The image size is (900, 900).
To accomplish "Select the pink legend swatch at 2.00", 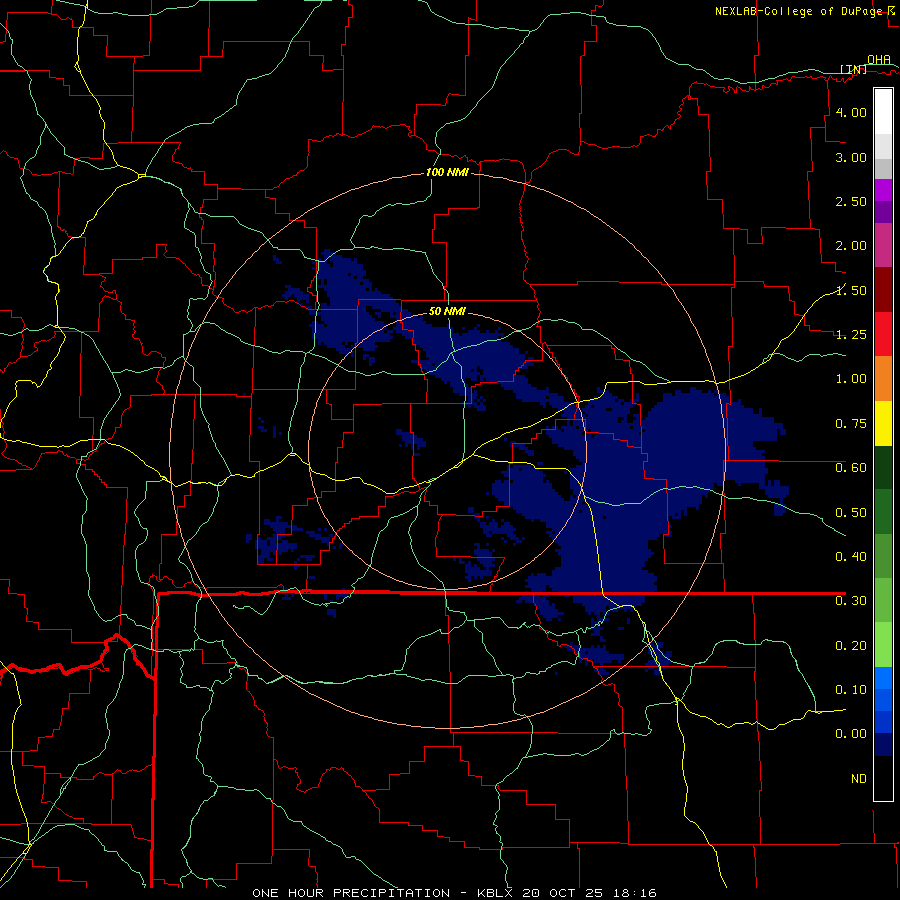I will pyautogui.click(x=883, y=246).
